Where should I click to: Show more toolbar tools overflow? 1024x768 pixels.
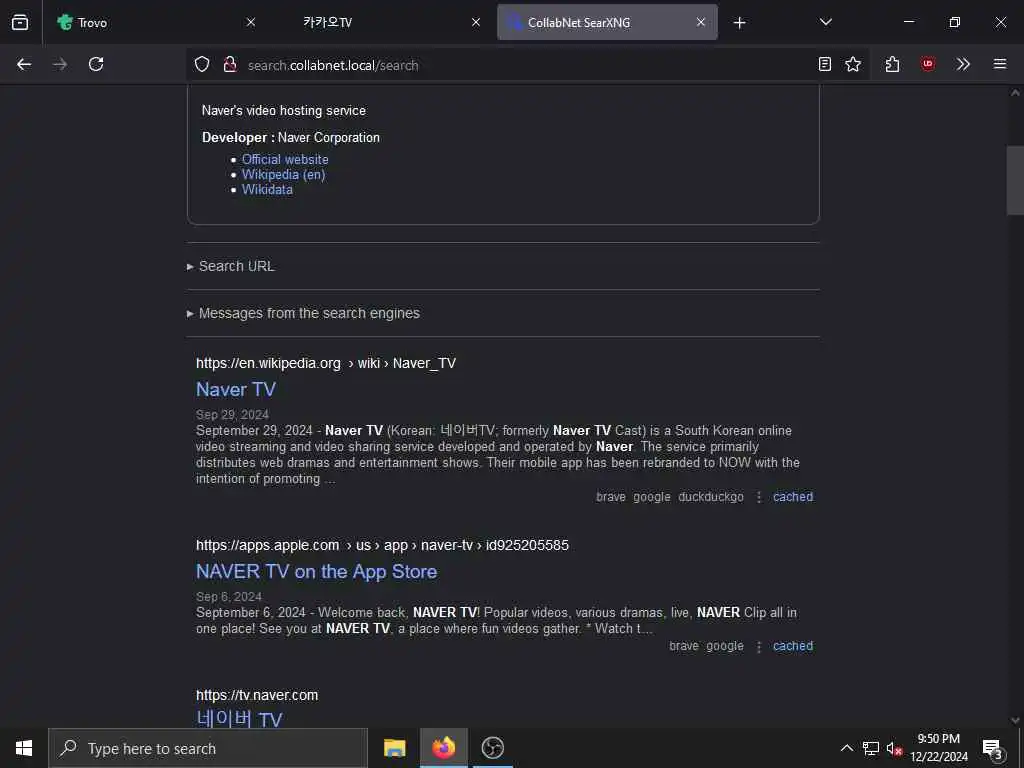point(963,64)
